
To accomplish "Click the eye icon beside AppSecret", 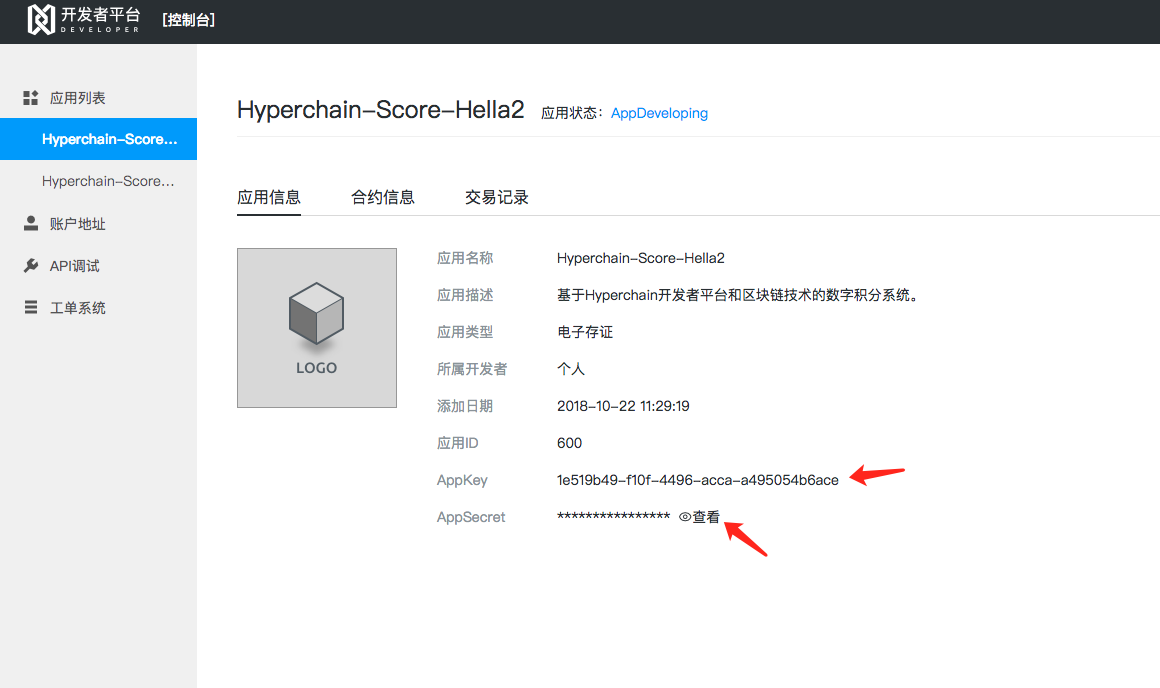I will [684, 517].
